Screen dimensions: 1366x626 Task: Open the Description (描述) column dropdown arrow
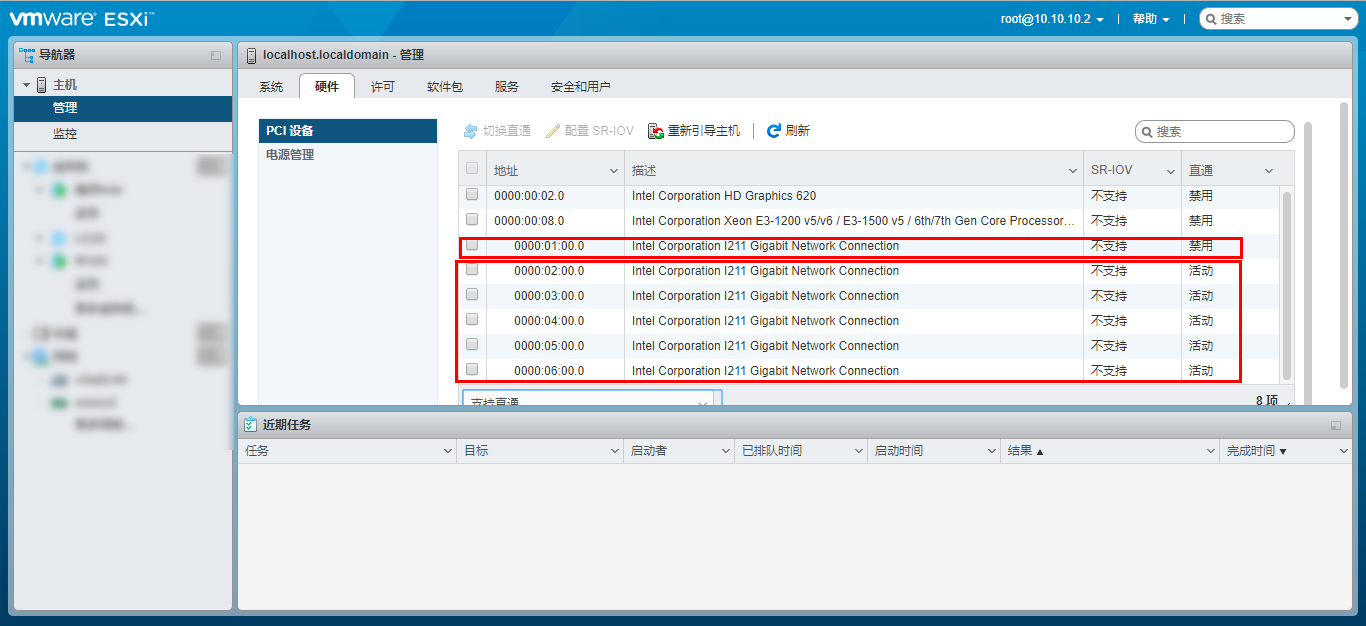[x=1073, y=171]
